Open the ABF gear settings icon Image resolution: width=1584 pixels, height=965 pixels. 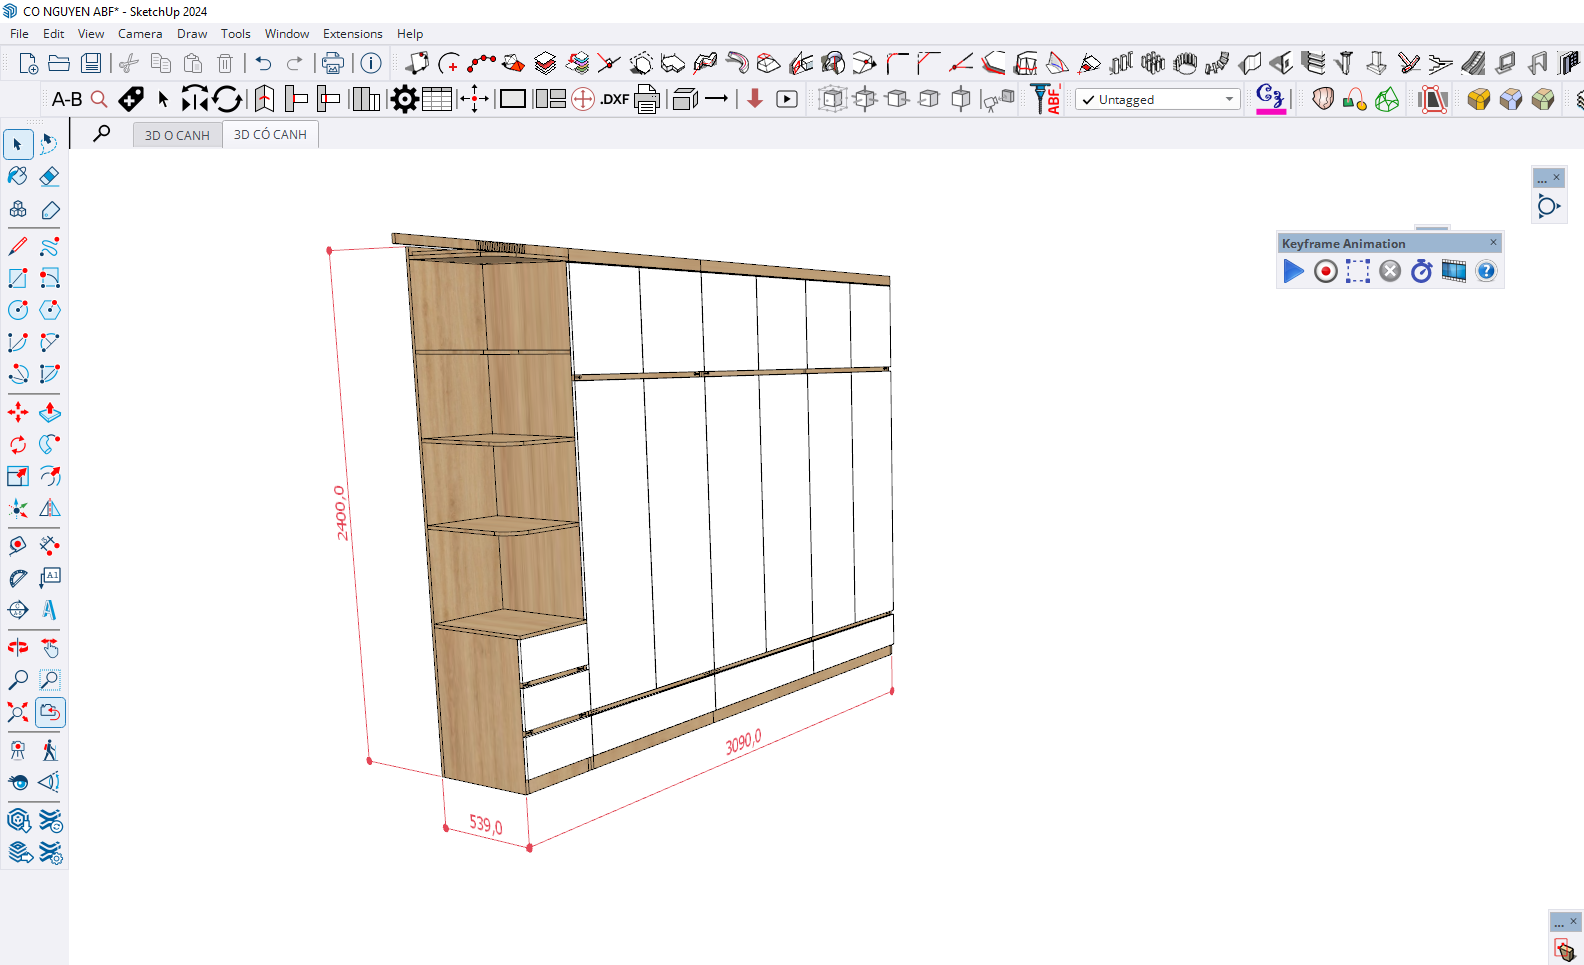point(404,99)
